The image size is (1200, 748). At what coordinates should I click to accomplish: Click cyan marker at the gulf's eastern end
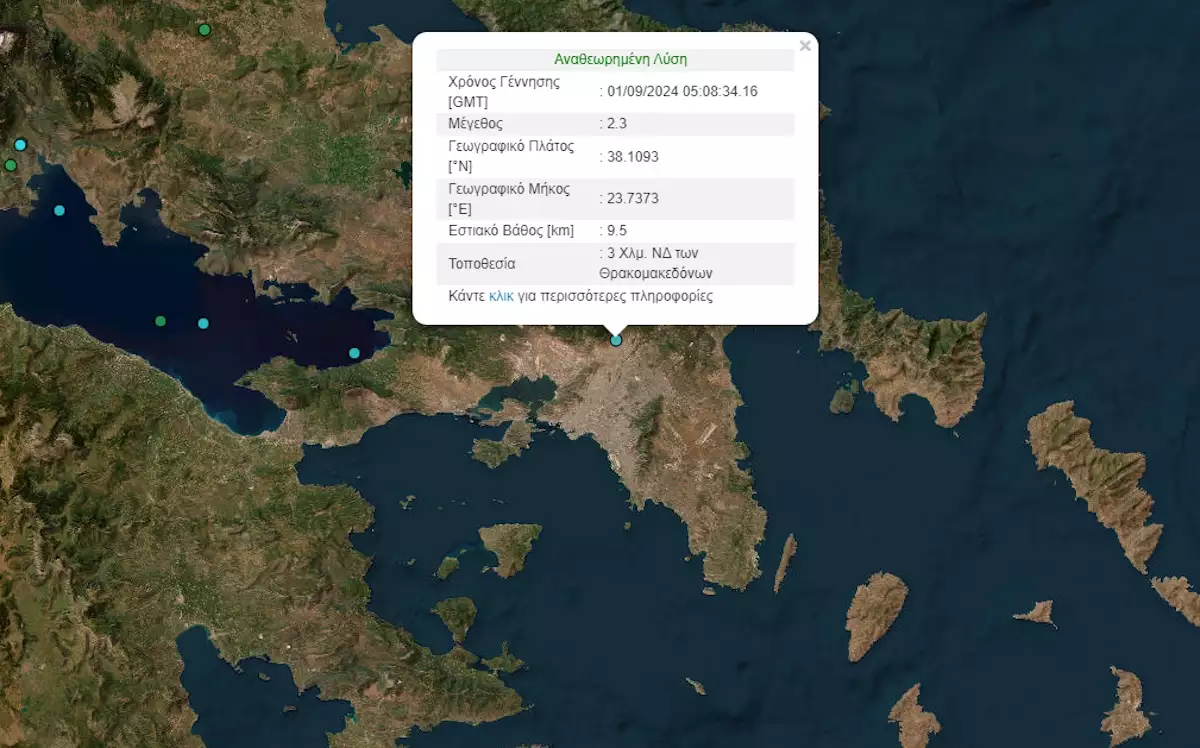354,353
